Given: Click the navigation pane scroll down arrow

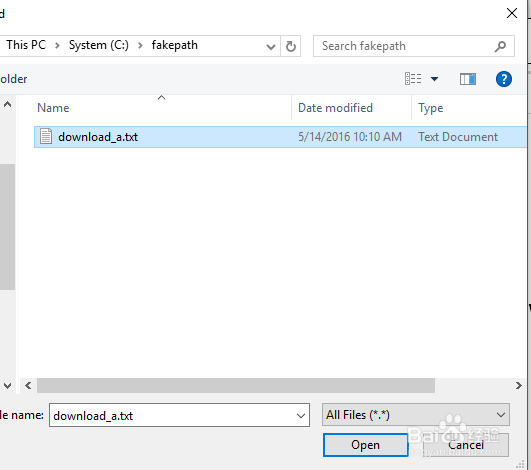Looking at the screenshot, I should coord(7,385).
